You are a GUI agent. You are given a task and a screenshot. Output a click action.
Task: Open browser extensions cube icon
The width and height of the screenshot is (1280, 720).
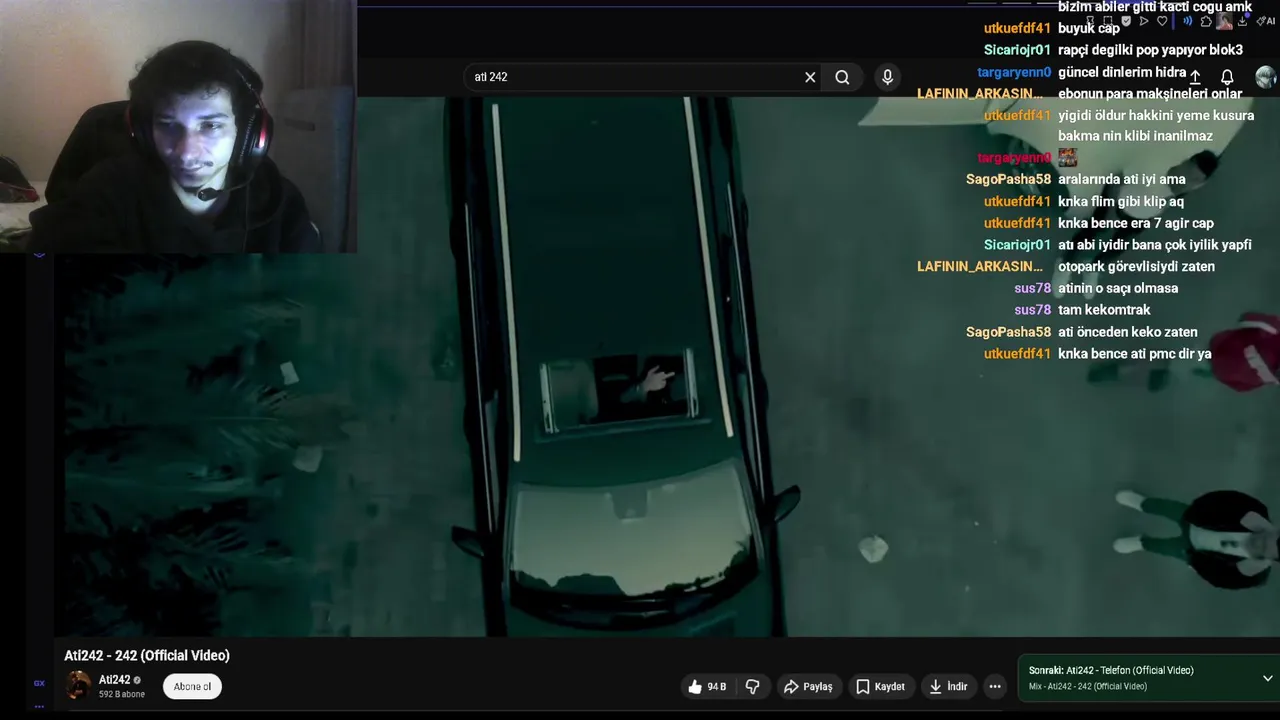1206,21
